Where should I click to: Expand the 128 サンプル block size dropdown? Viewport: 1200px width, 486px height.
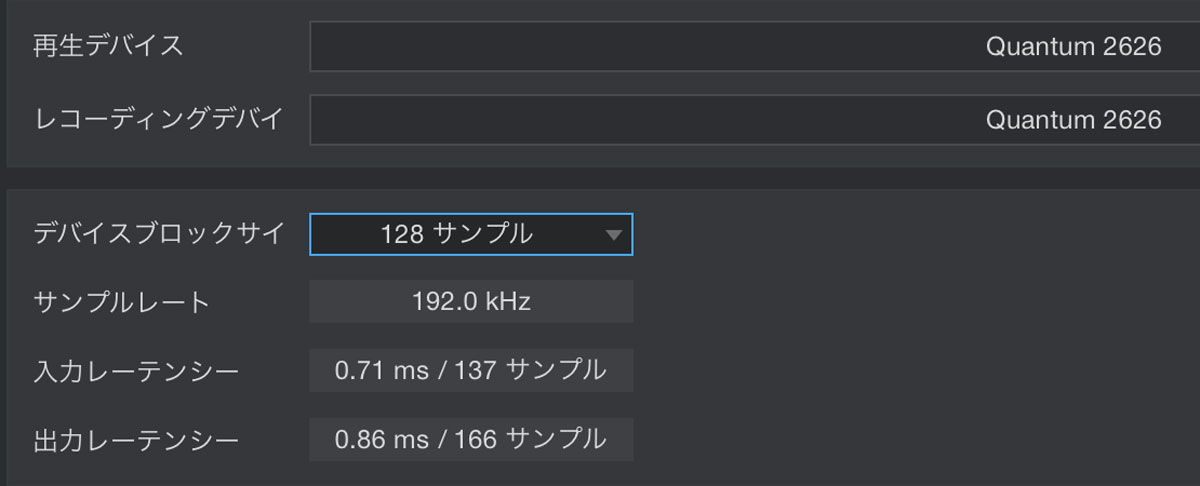coord(471,234)
